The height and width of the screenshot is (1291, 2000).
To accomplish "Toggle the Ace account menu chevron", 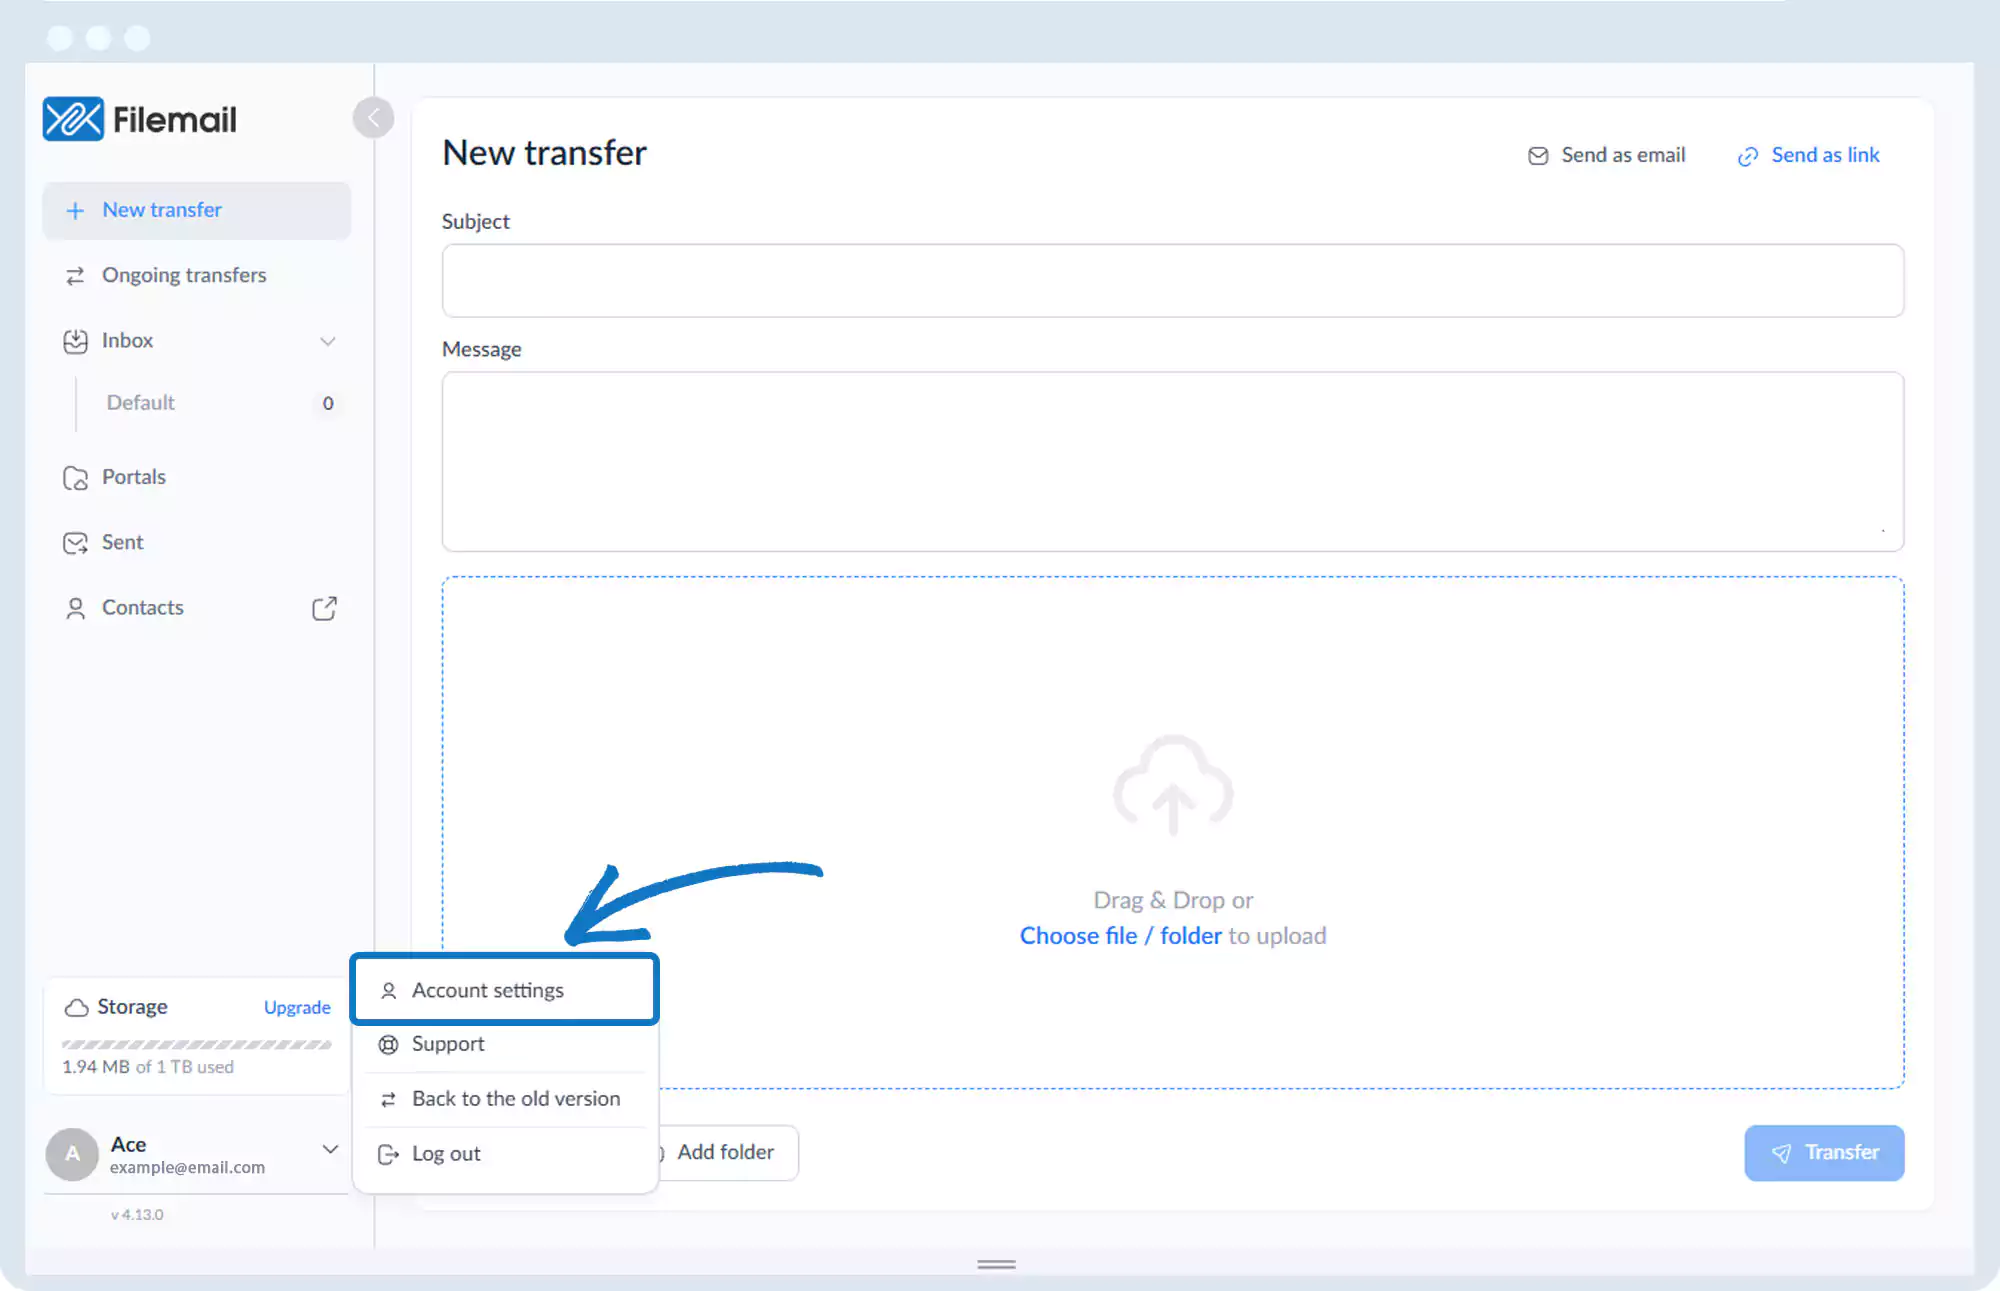I will click(330, 1149).
